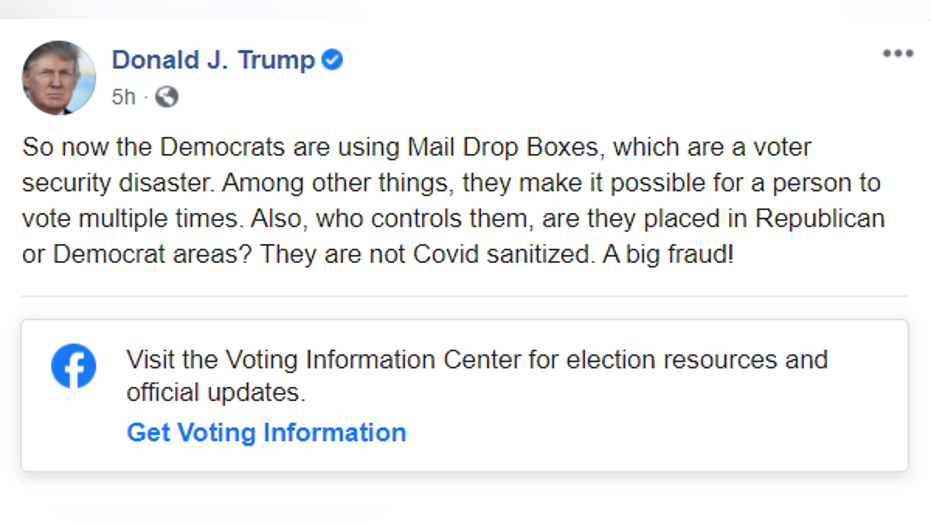Click the divider line below the post text
Screen dimensions: 931x523
point(465,296)
